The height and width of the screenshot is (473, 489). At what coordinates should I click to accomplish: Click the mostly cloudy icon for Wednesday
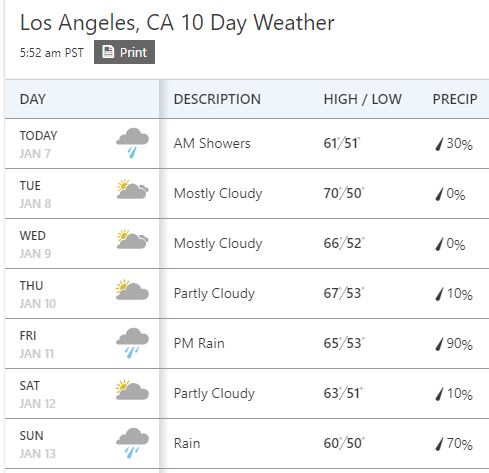coord(132,239)
